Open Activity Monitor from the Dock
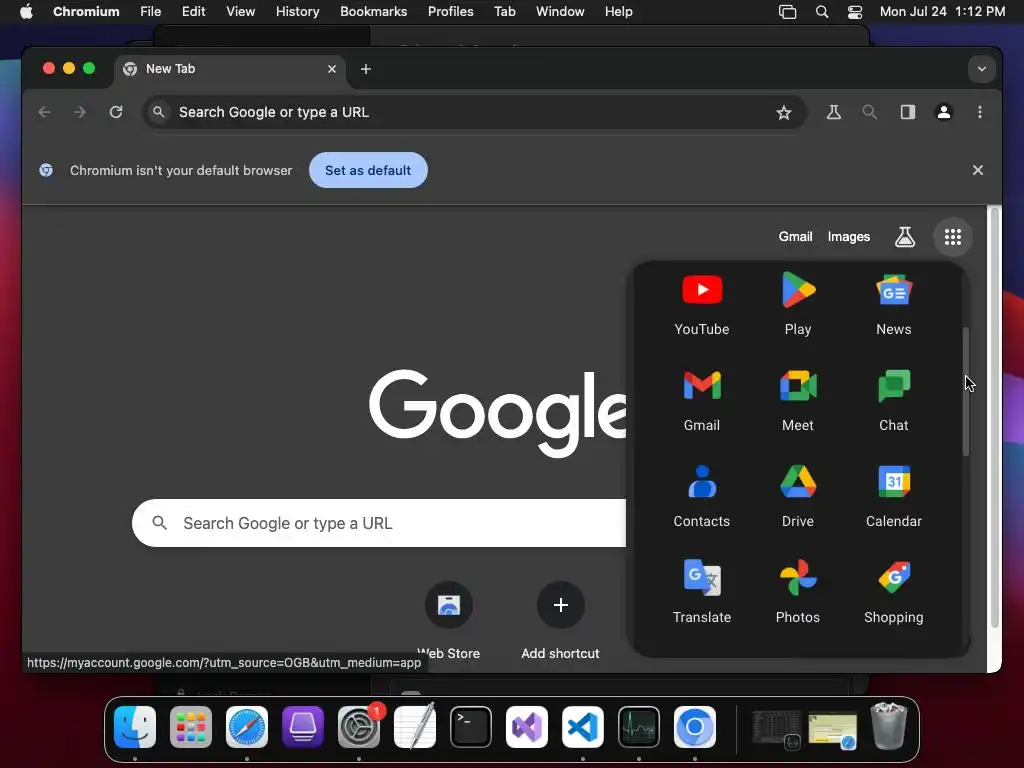Screen dimensions: 1024x768 tap(639, 727)
